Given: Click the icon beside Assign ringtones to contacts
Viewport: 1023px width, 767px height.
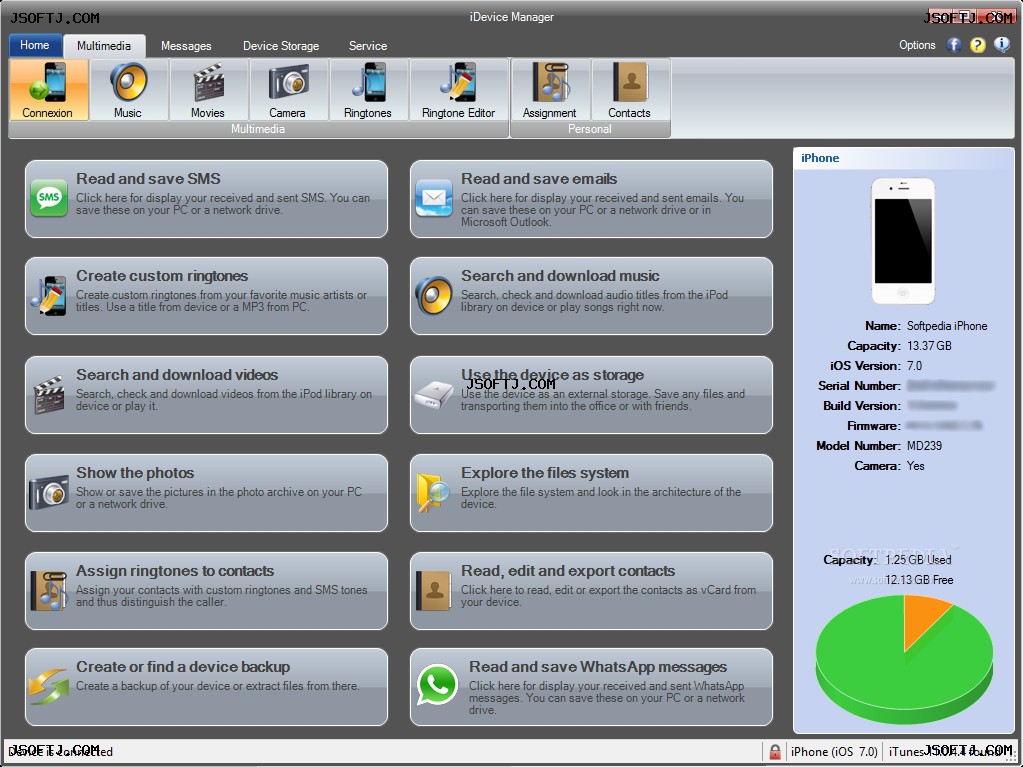Looking at the screenshot, I should point(49,591).
